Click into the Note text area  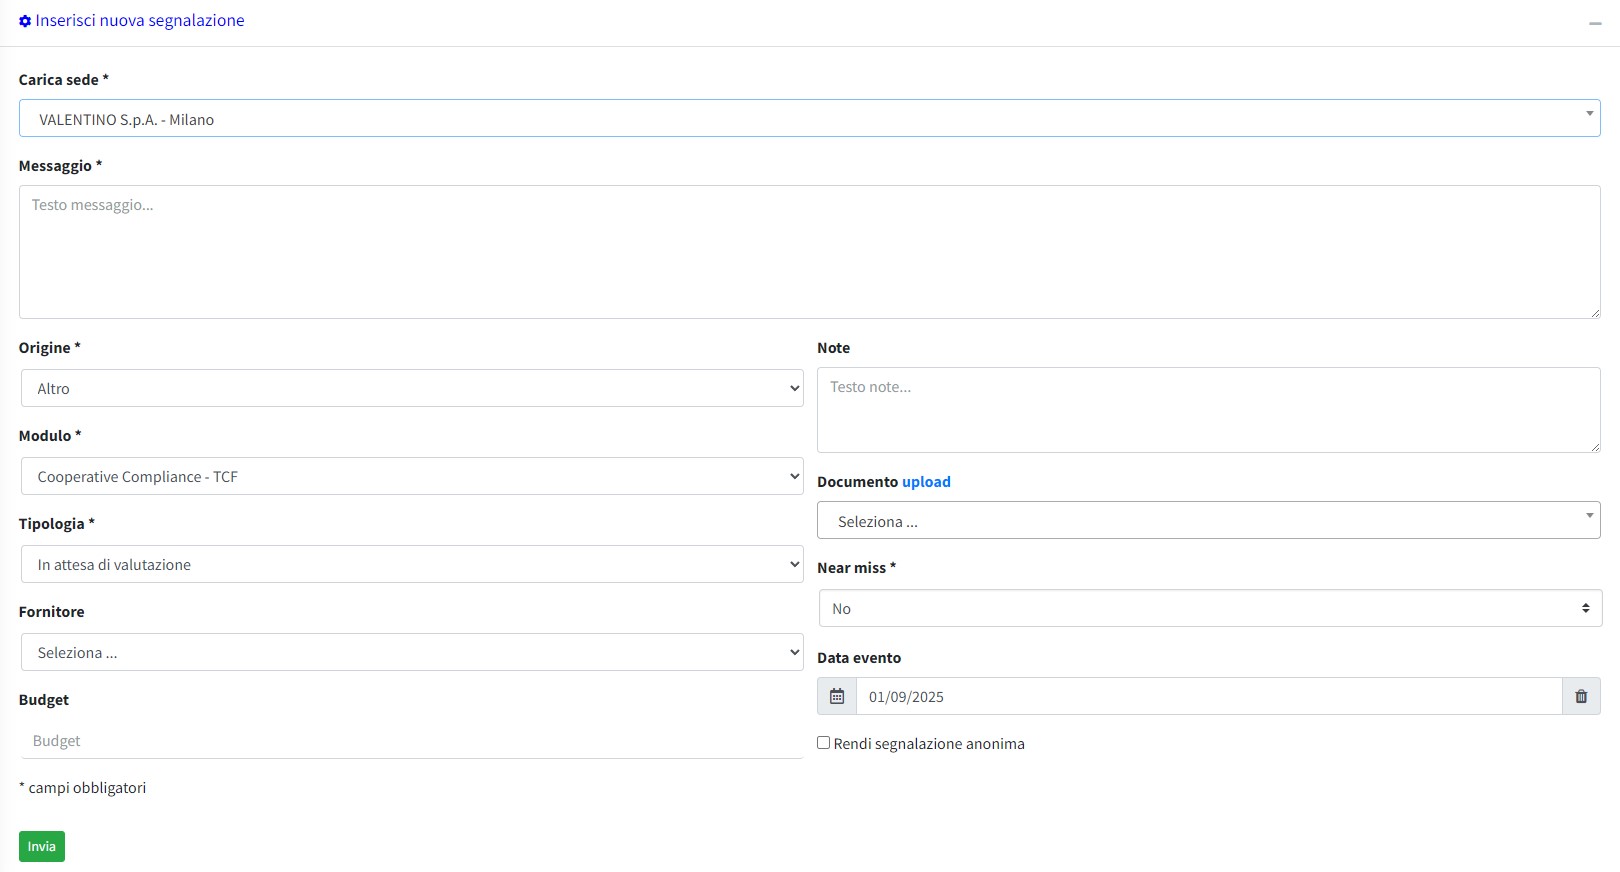(1208, 410)
